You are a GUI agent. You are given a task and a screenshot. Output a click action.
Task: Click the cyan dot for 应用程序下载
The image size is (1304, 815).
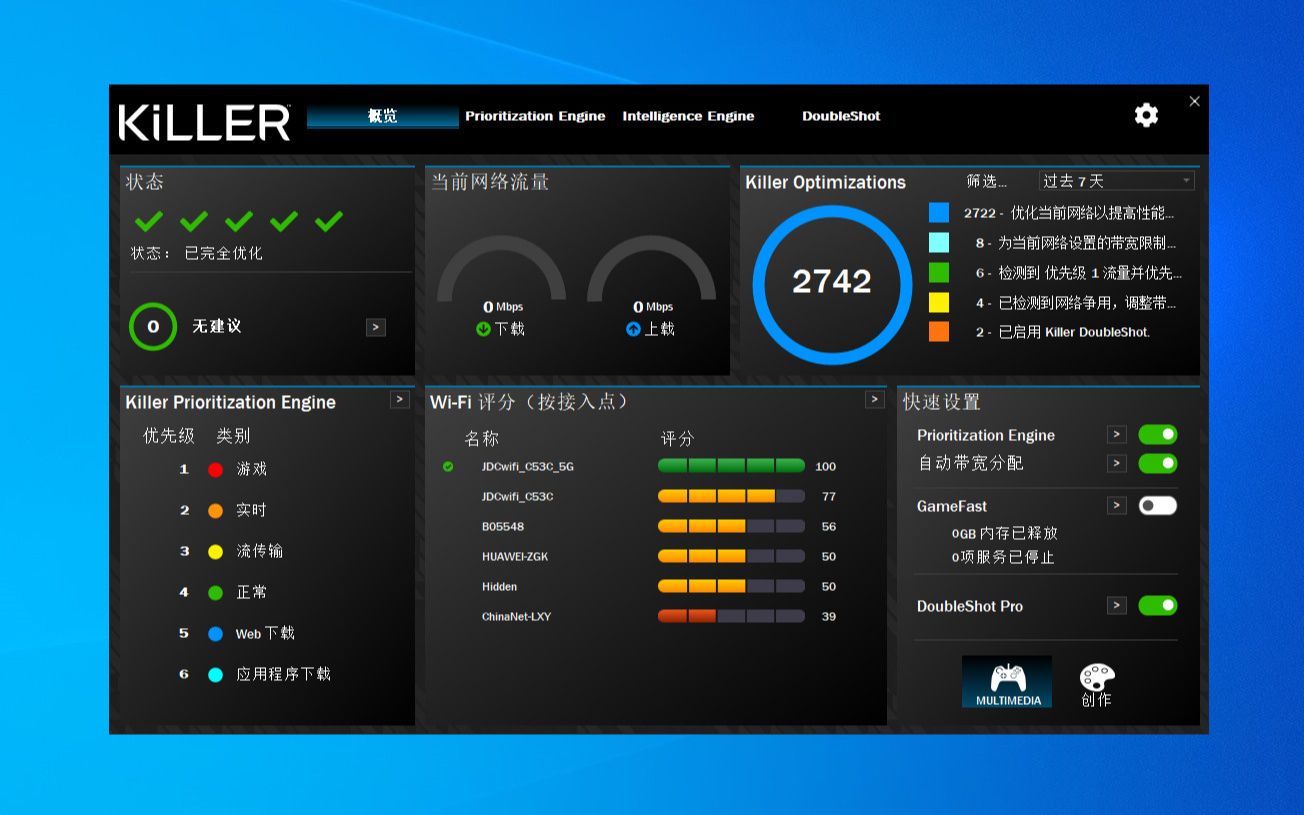coord(215,674)
